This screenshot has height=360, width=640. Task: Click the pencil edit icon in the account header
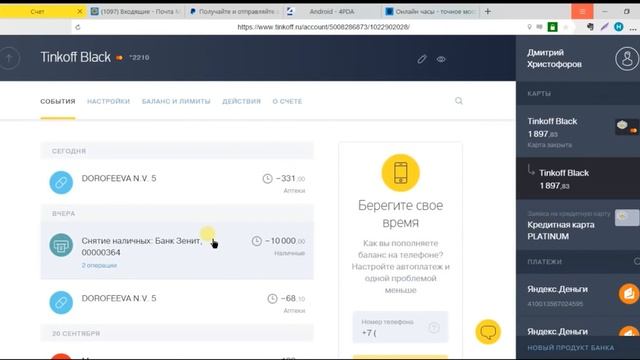(422, 59)
